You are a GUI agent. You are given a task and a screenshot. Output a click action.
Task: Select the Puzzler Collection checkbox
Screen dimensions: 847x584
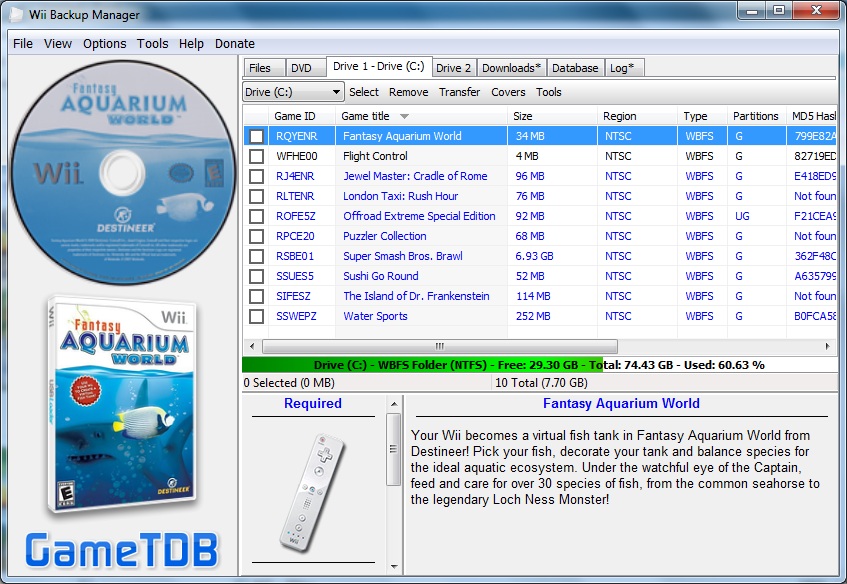256,236
